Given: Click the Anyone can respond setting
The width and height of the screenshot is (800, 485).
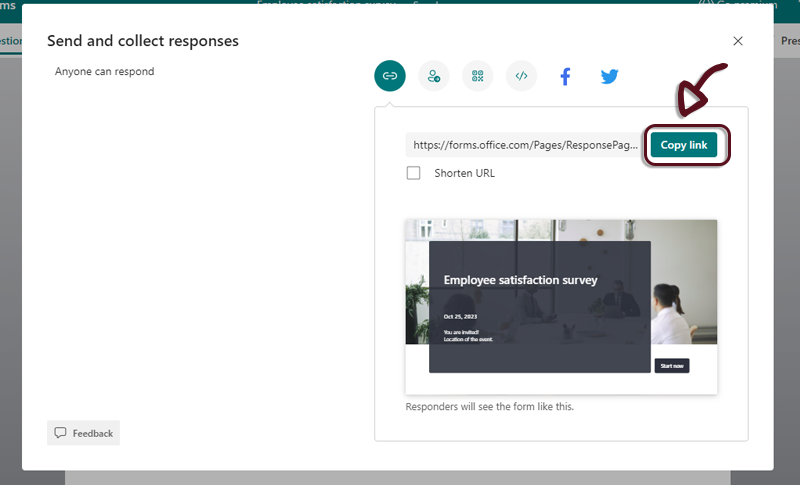Looking at the screenshot, I should pos(104,72).
